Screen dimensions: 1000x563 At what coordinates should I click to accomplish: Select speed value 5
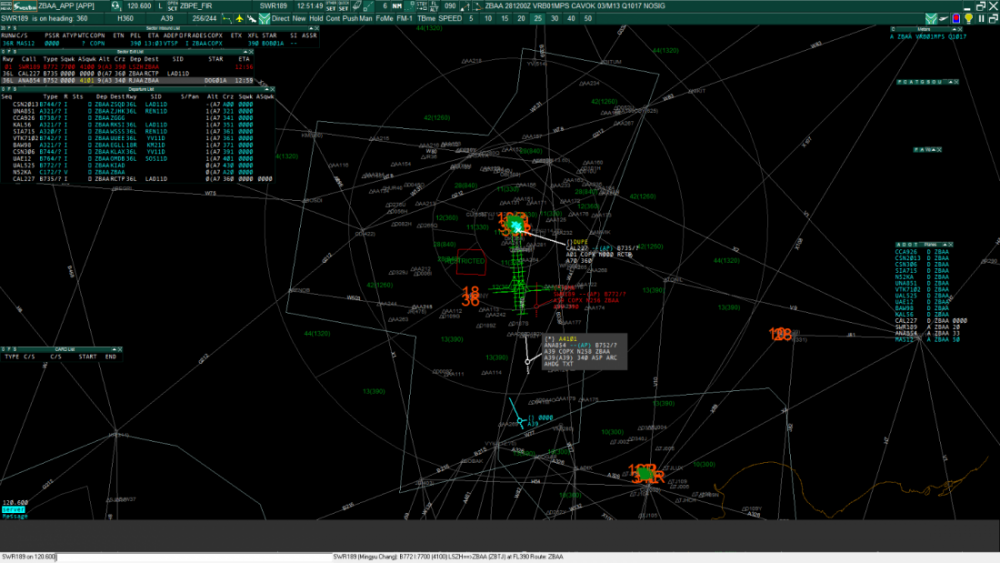[471, 18]
